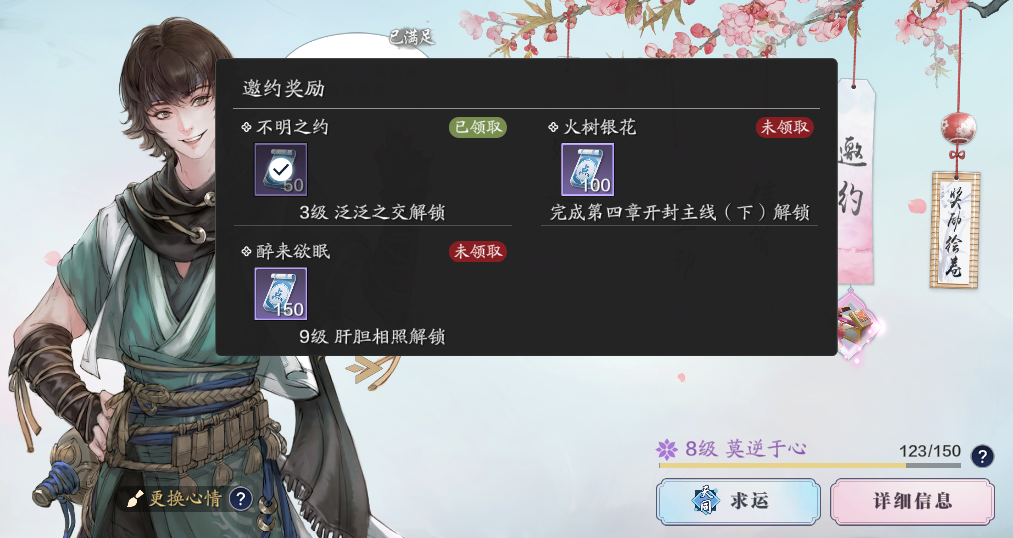Click the brush icon for 更换心情
1013x538 pixels.
click(135, 499)
